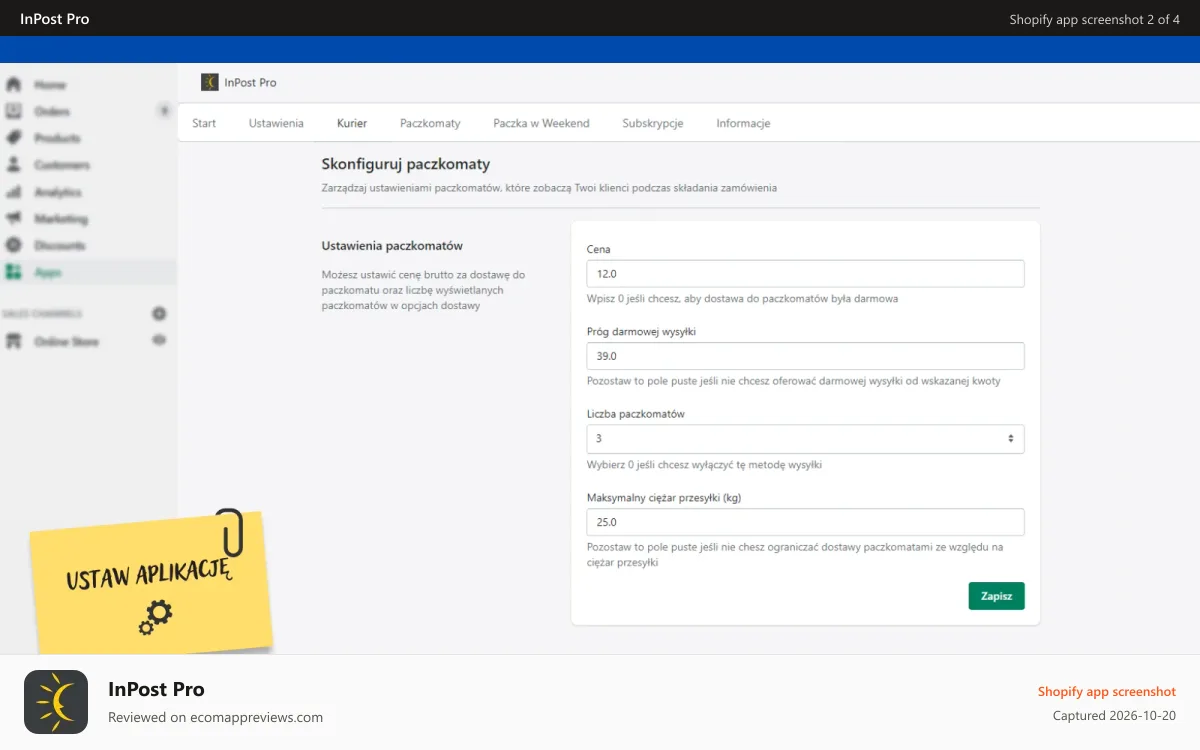This screenshot has height=750, width=1200.
Task: Click the Captured 2026-10-20 text
Action: pyautogui.click(x=1114, y=716)
